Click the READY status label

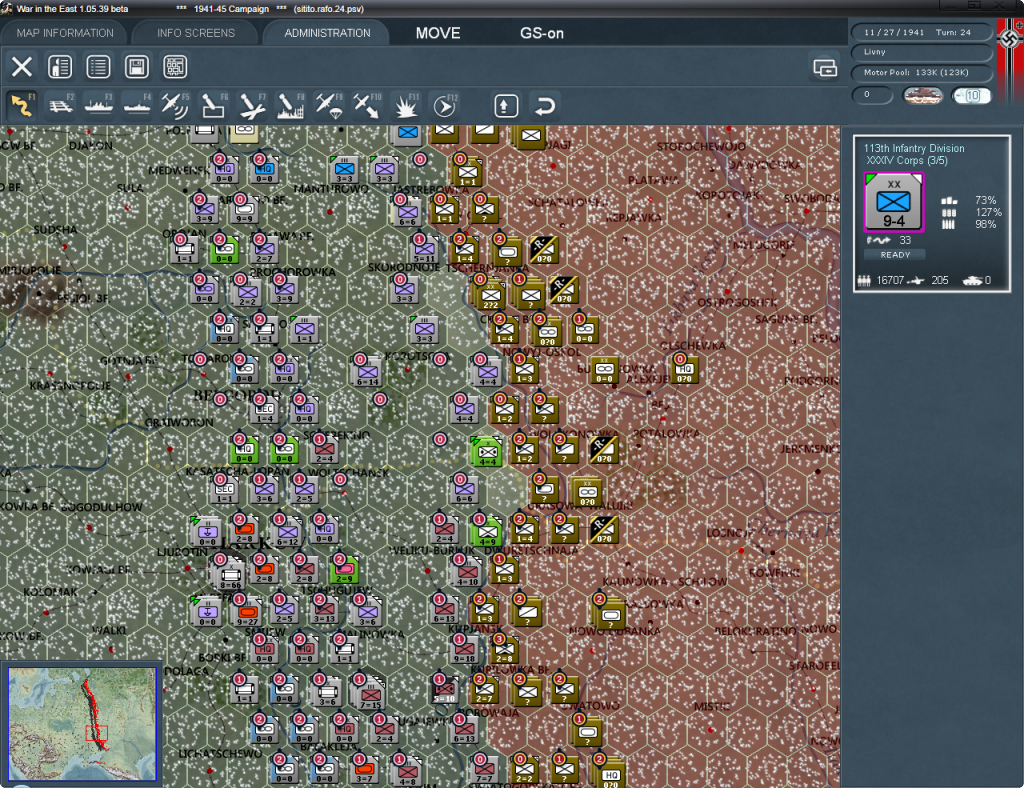pos(895,255)
